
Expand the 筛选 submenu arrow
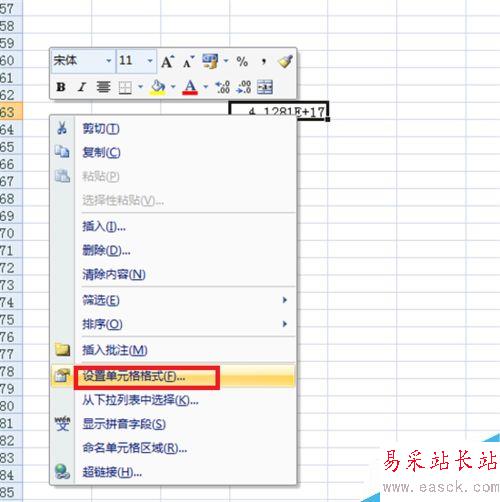[285, 300]
